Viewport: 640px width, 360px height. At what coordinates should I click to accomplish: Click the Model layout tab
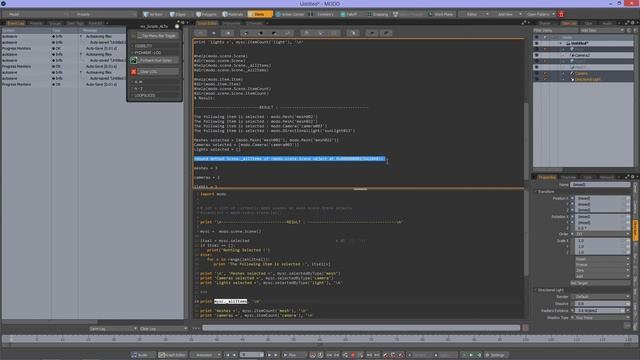click(14, 14)
